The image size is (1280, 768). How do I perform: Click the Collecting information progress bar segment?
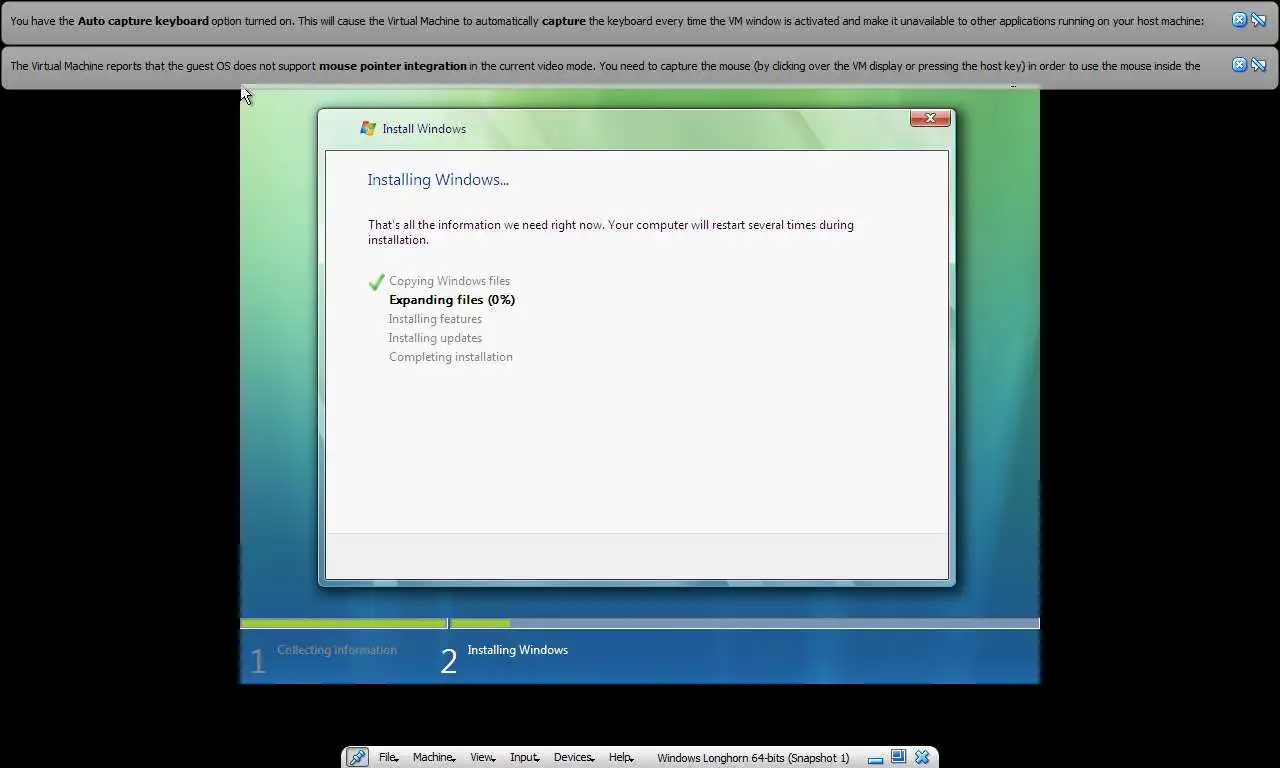pos(343,623)
